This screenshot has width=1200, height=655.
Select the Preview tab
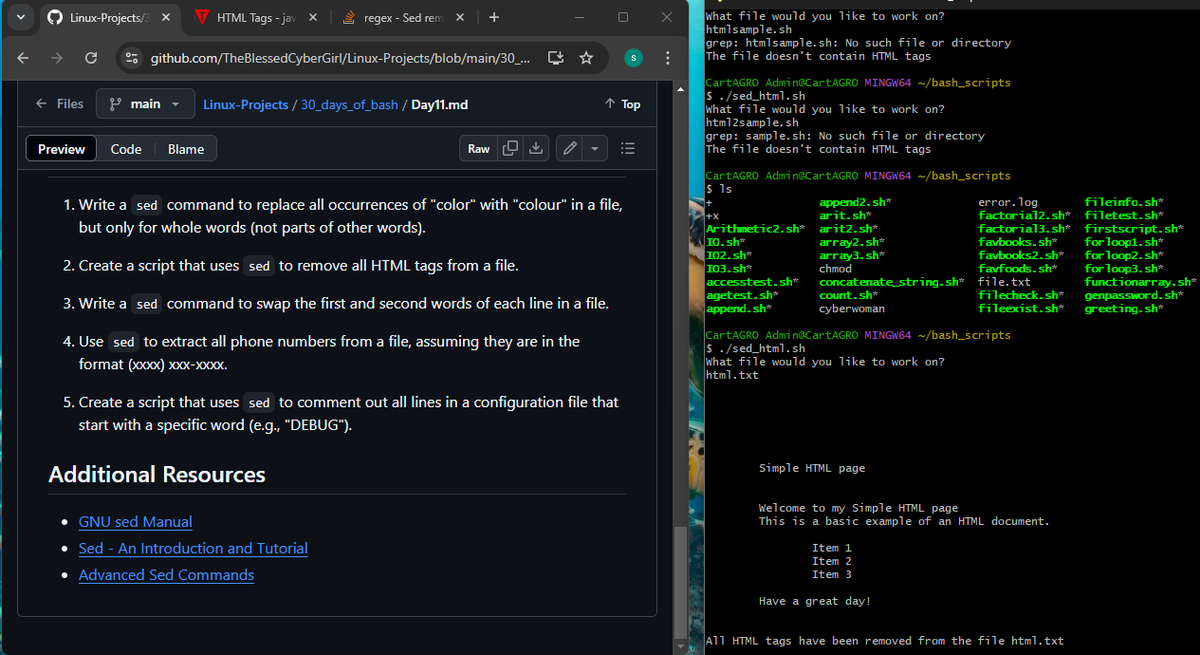click(x=60, y=147)
